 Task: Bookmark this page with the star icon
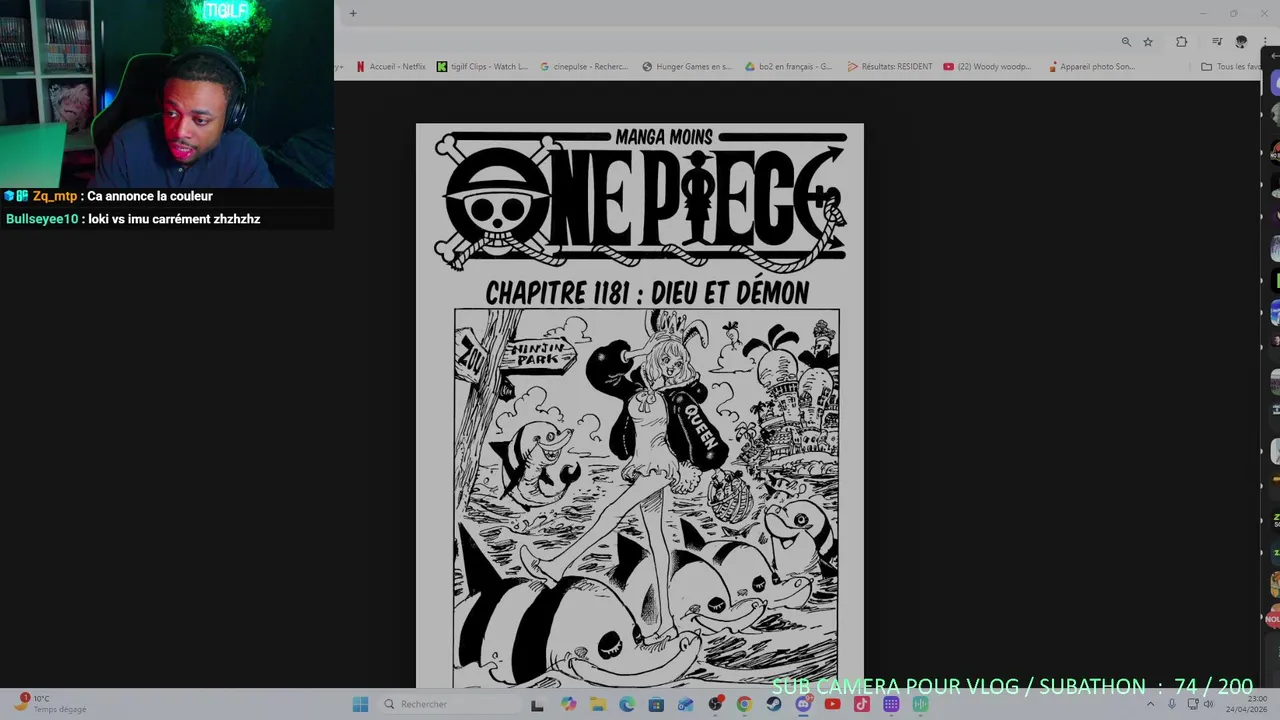[1148, 41]
